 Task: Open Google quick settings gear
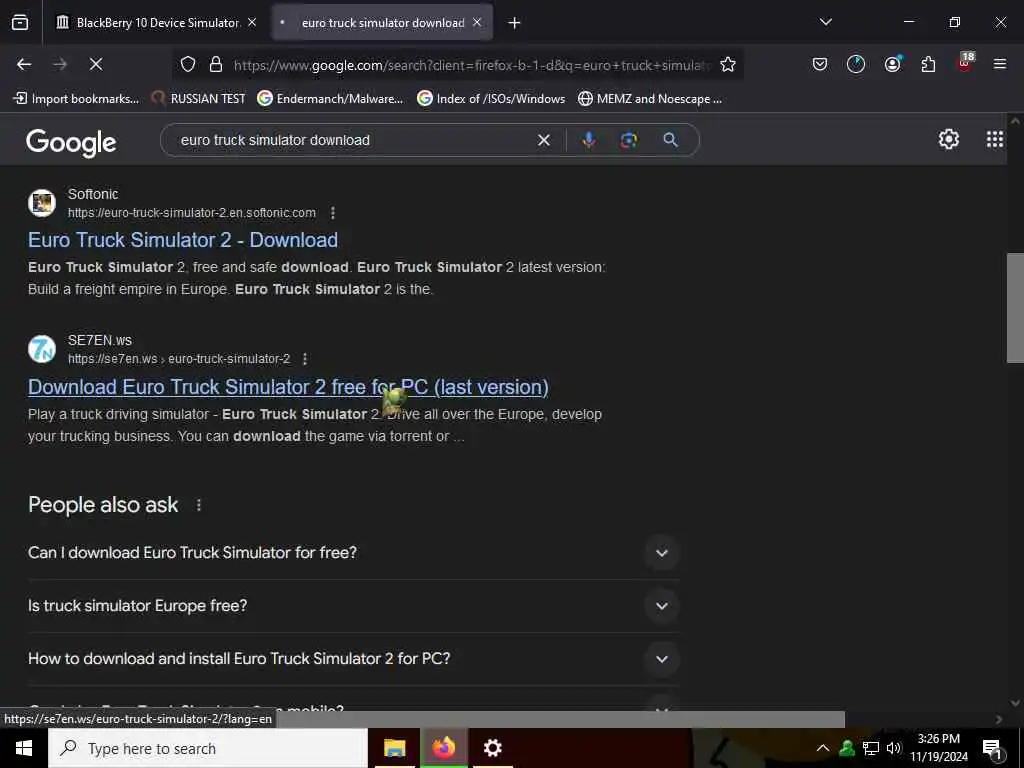[948, 138]
